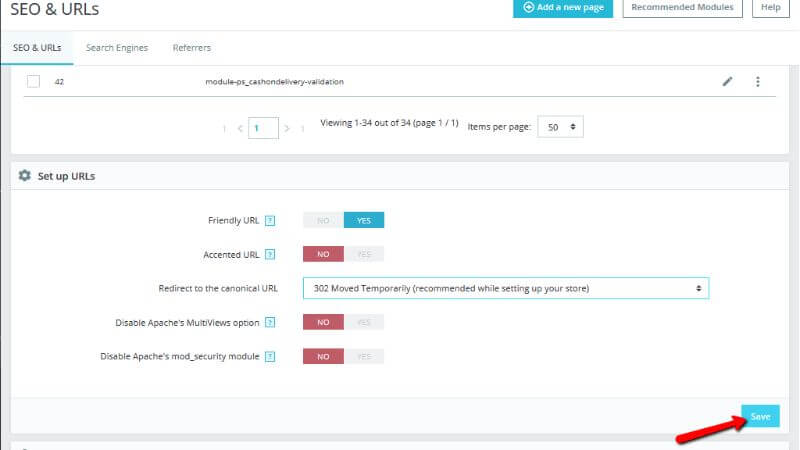Set Disable Apache's mod_security module to NO

[x=323, y=356]
